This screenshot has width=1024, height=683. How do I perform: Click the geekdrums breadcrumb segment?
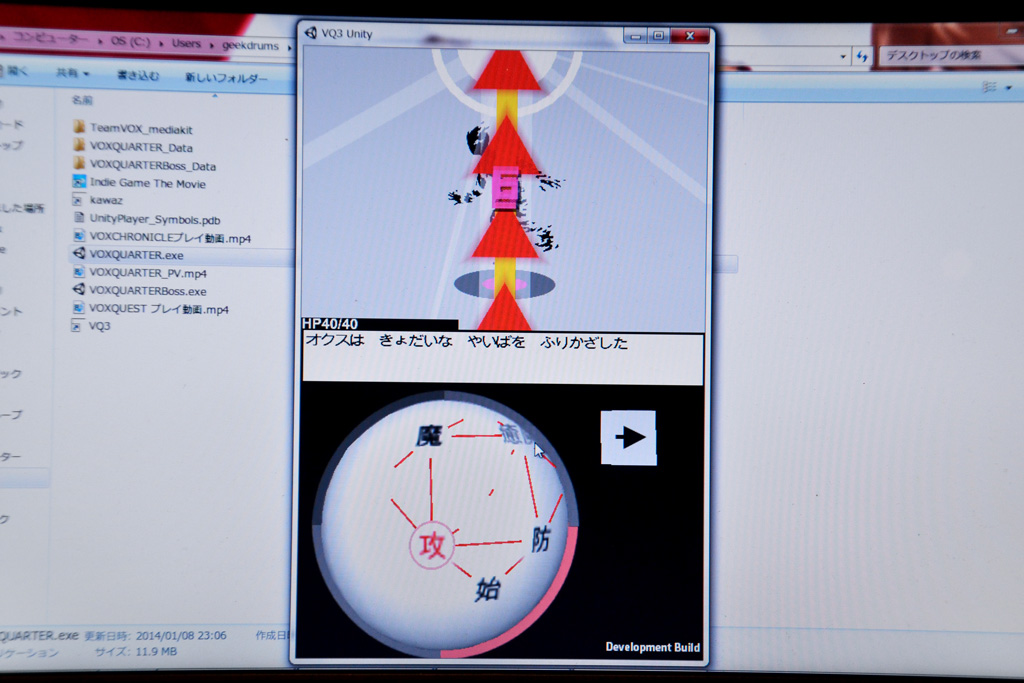pos(250,45)
